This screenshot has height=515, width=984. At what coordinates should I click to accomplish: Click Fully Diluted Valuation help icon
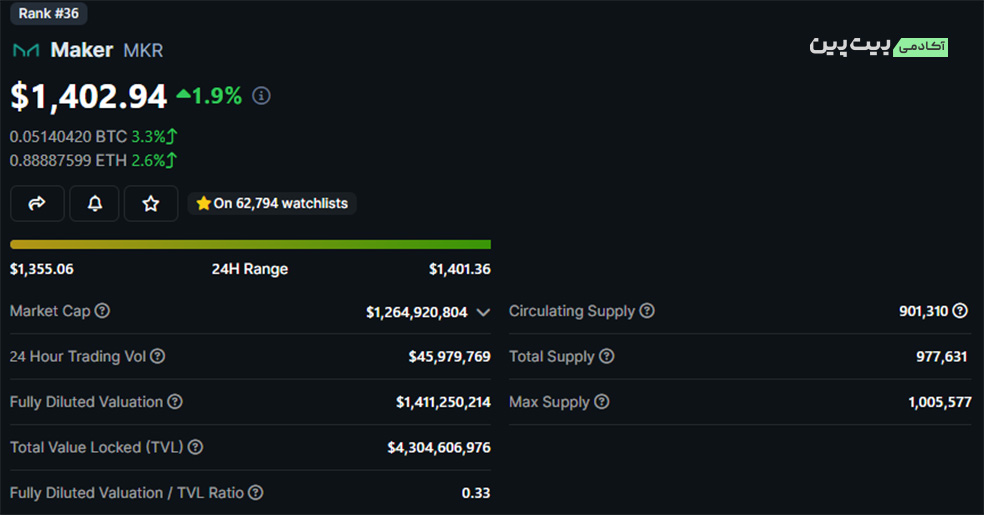pos(175,401)
